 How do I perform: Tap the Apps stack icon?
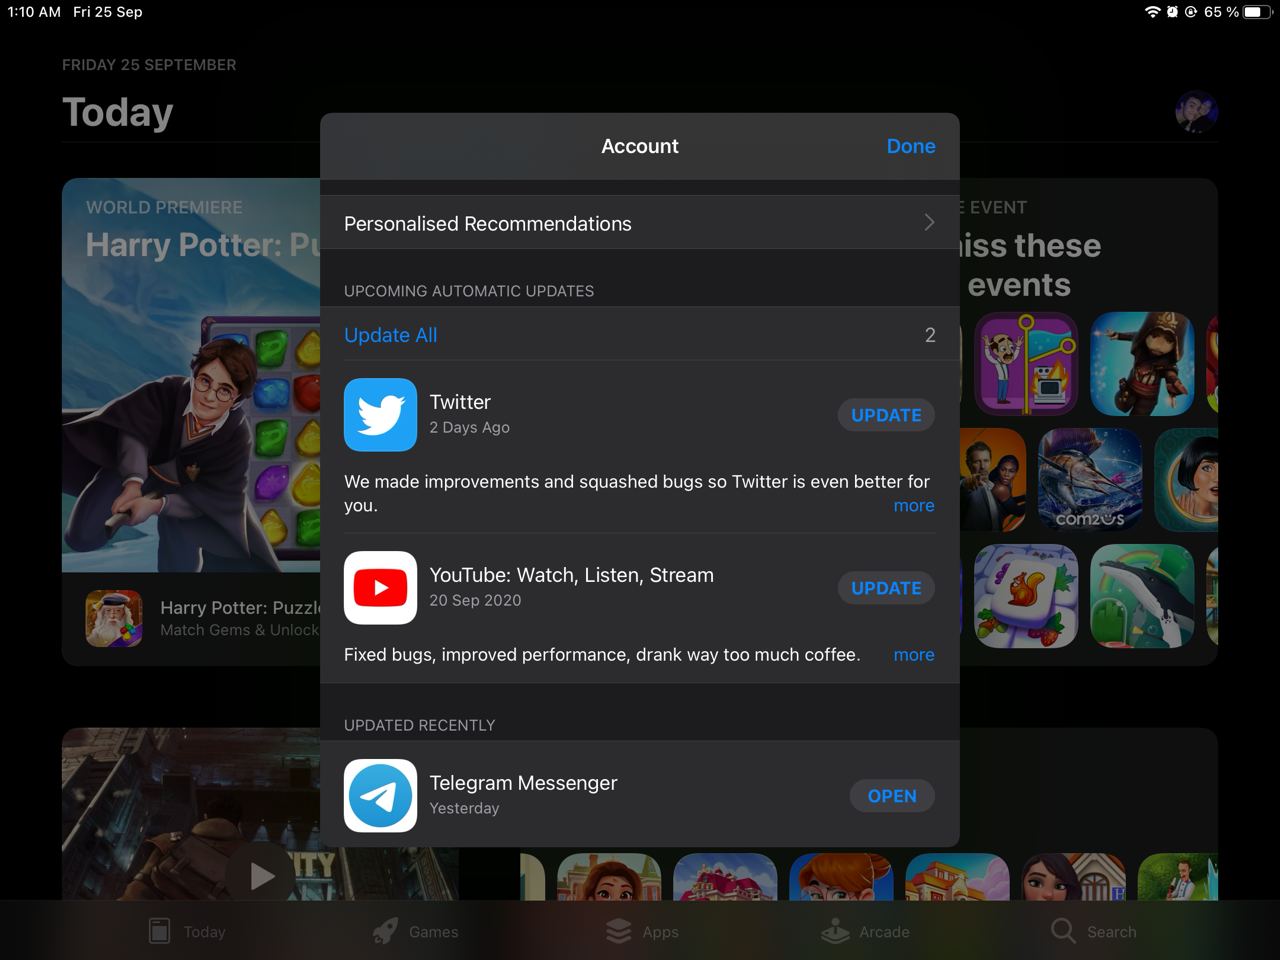pos(619,931)
